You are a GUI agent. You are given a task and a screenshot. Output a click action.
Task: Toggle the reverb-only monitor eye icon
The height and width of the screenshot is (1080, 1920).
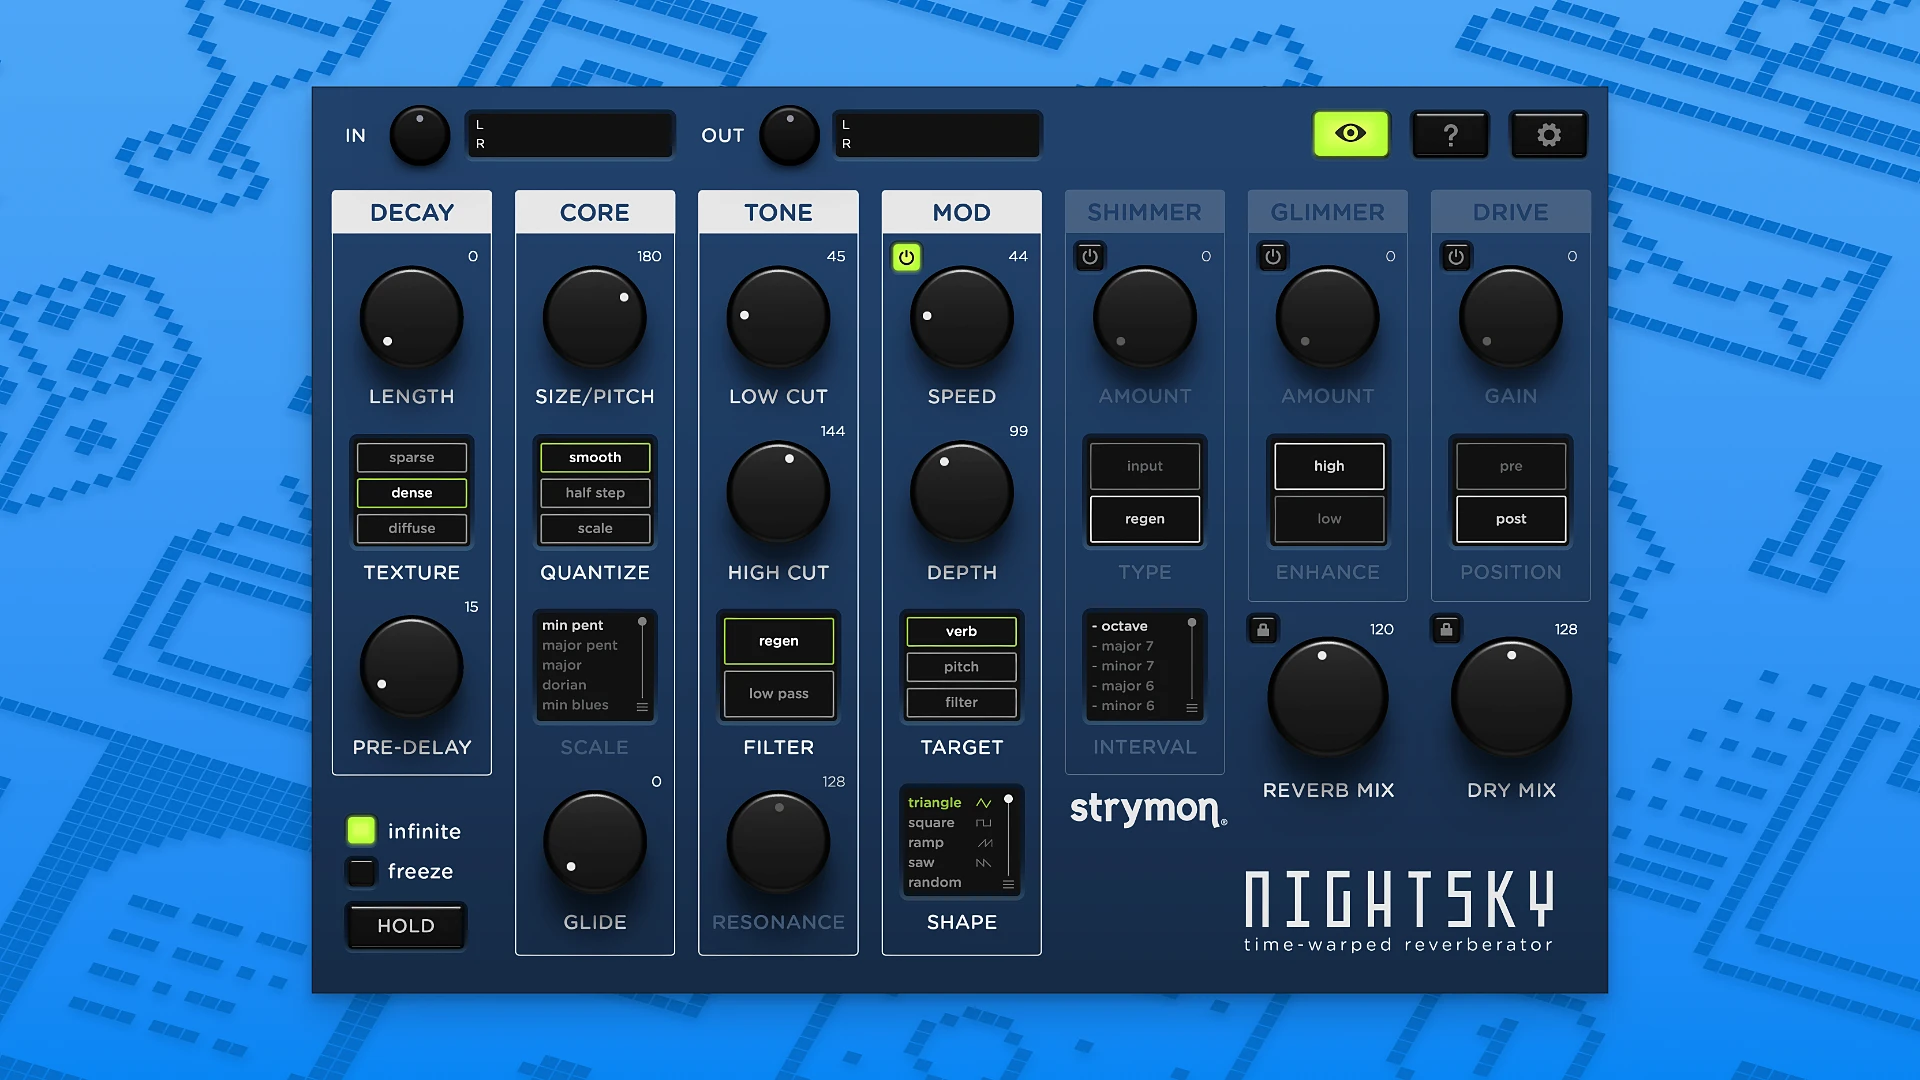click(x=1350, y=133)
